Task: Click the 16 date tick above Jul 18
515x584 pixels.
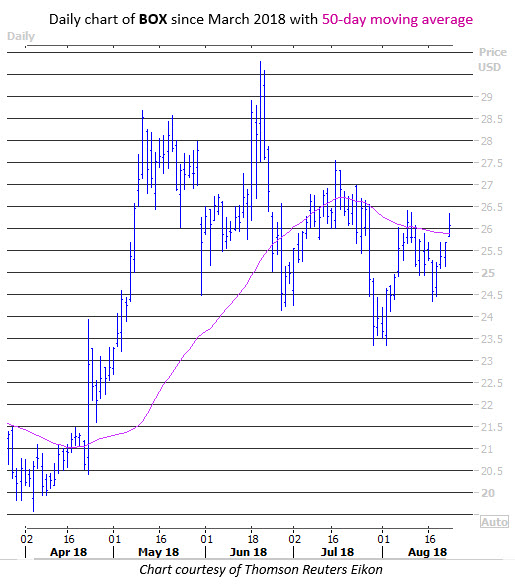Action: pos(333,539)
